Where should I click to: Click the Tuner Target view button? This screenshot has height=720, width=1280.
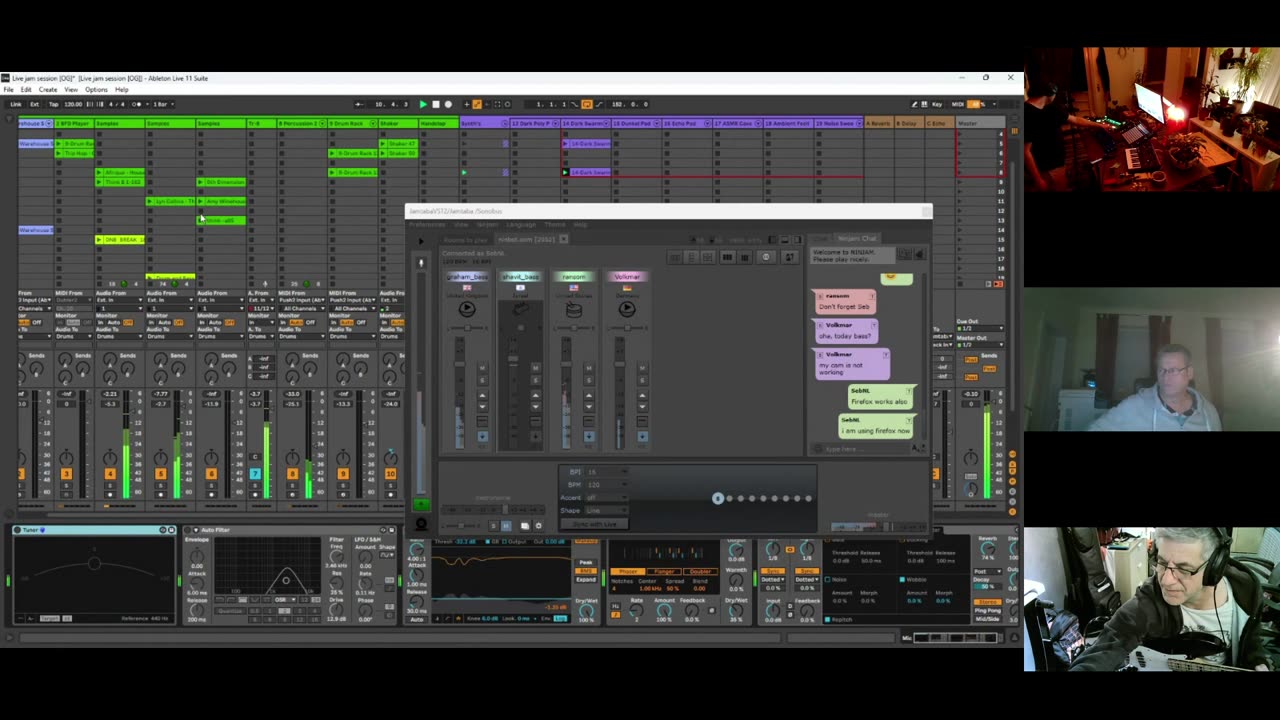point(49,618)
